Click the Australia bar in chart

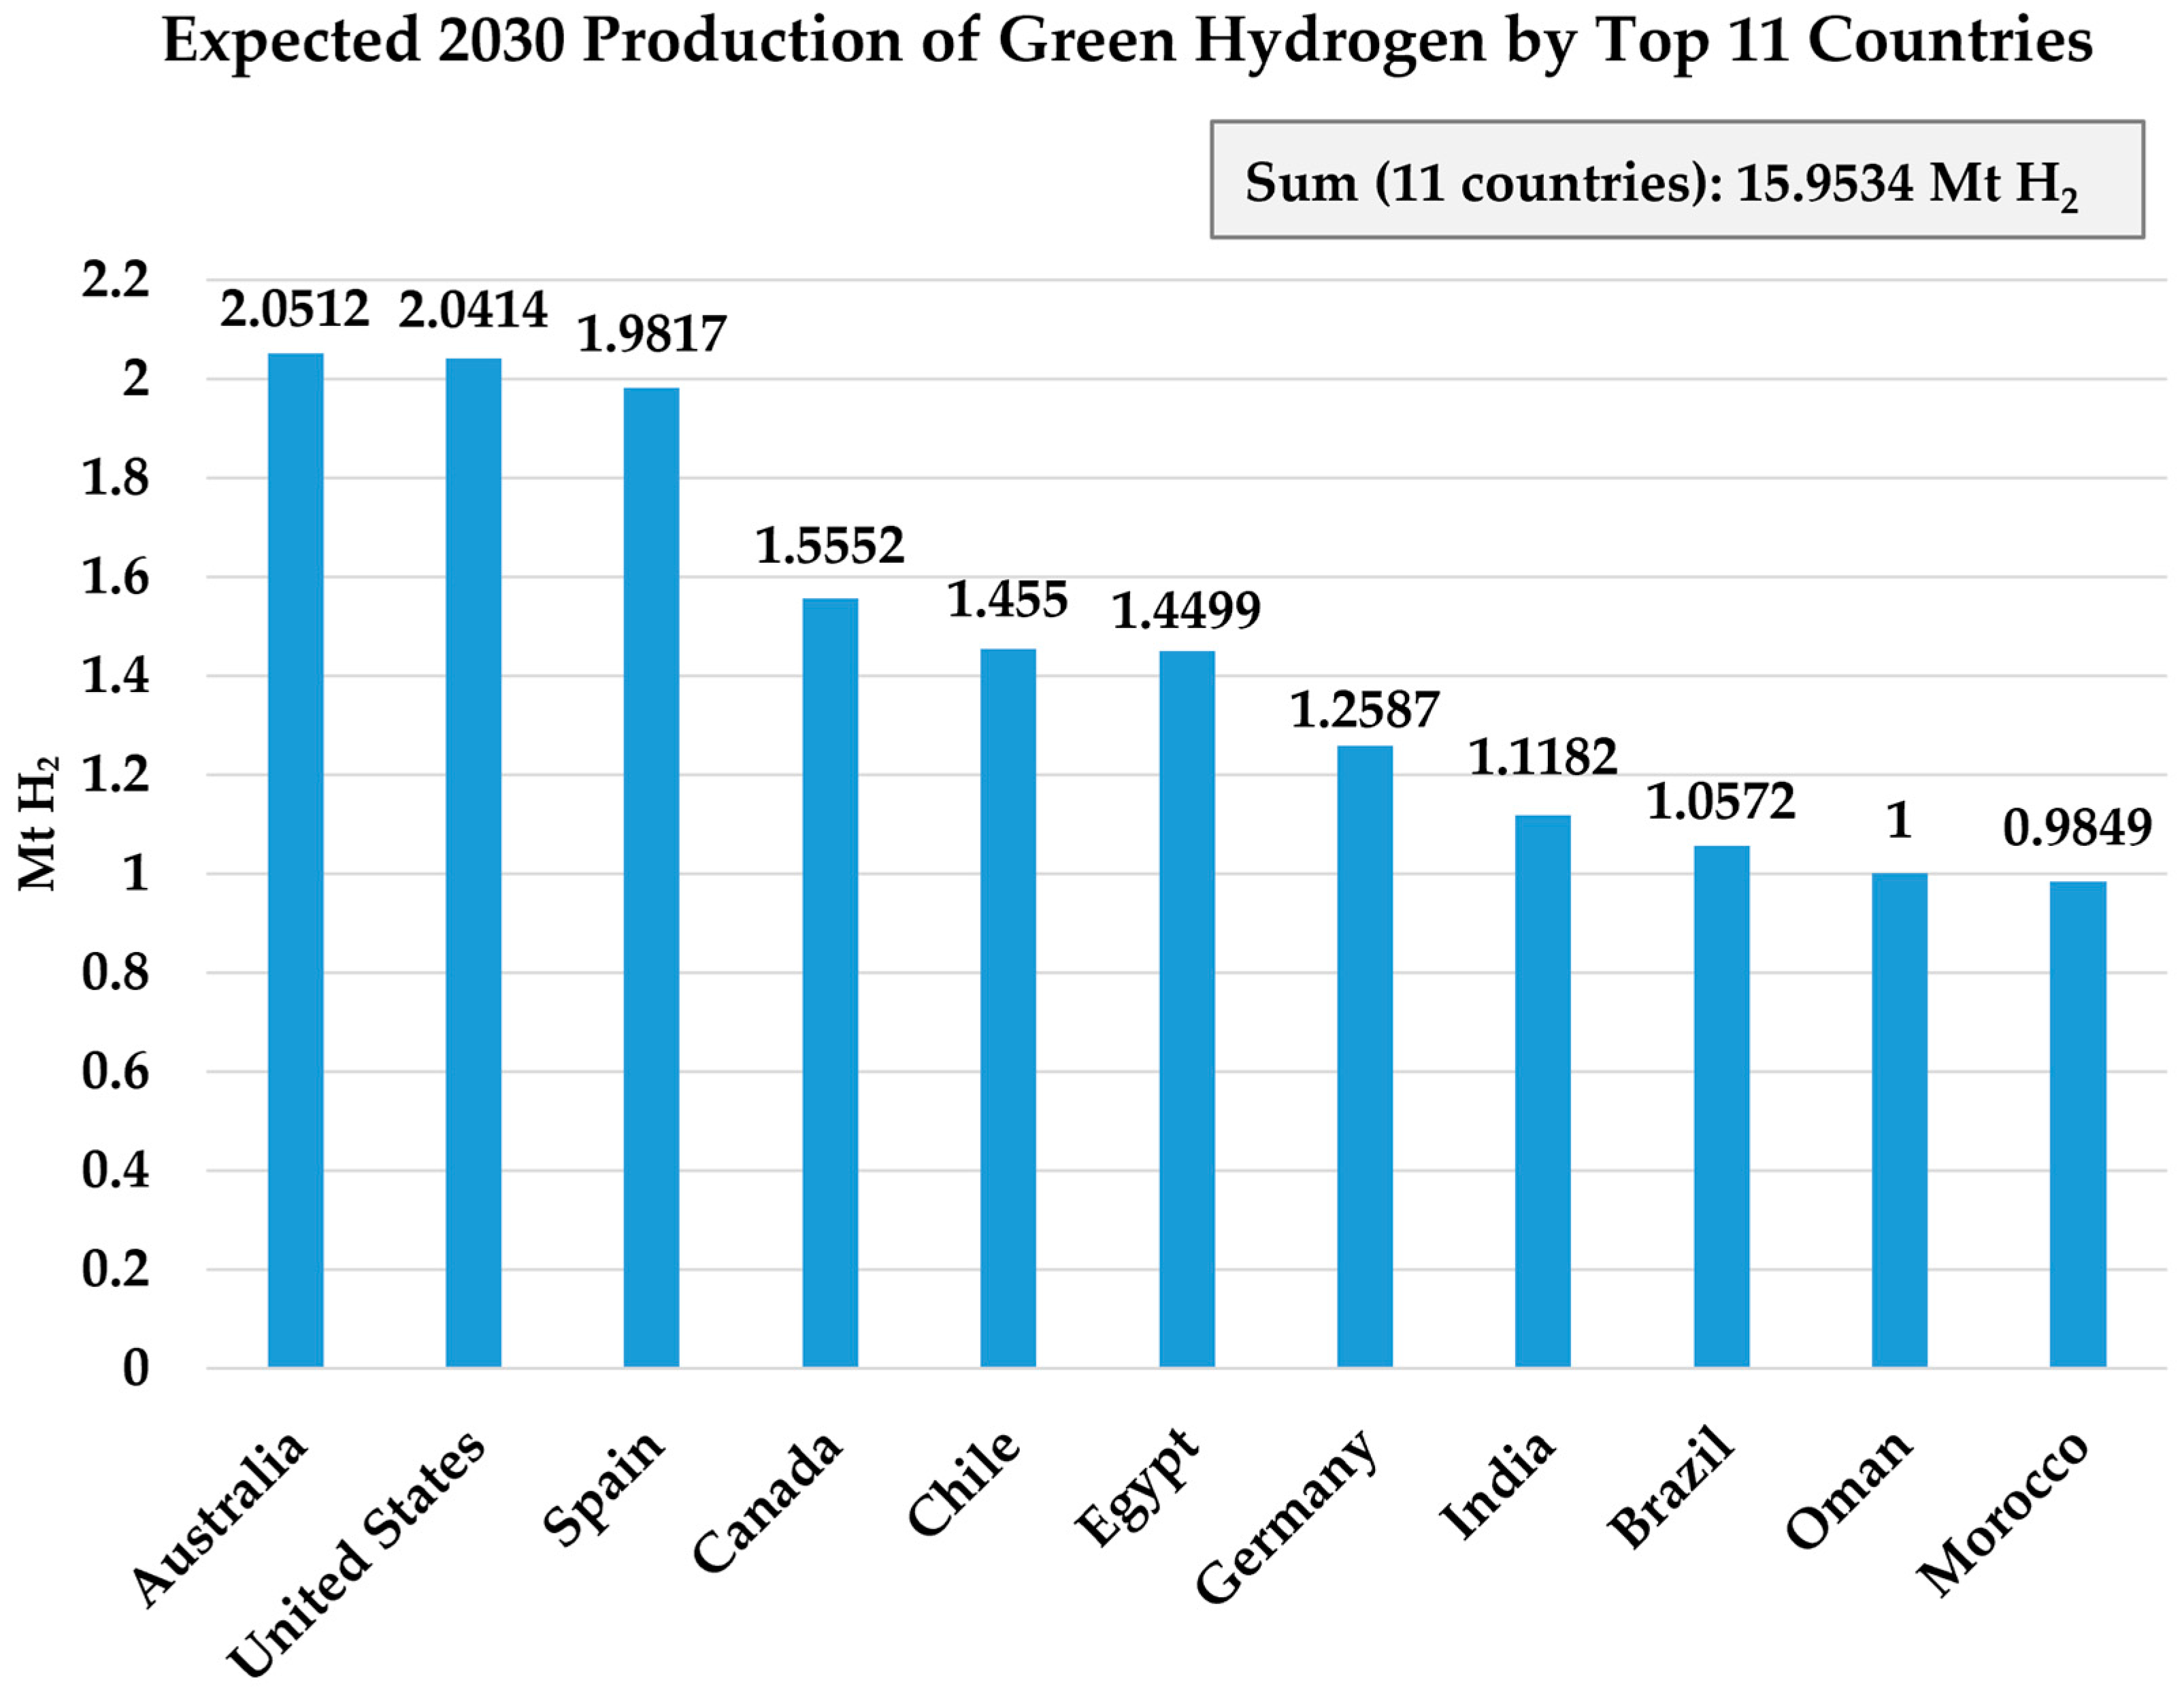296,860
